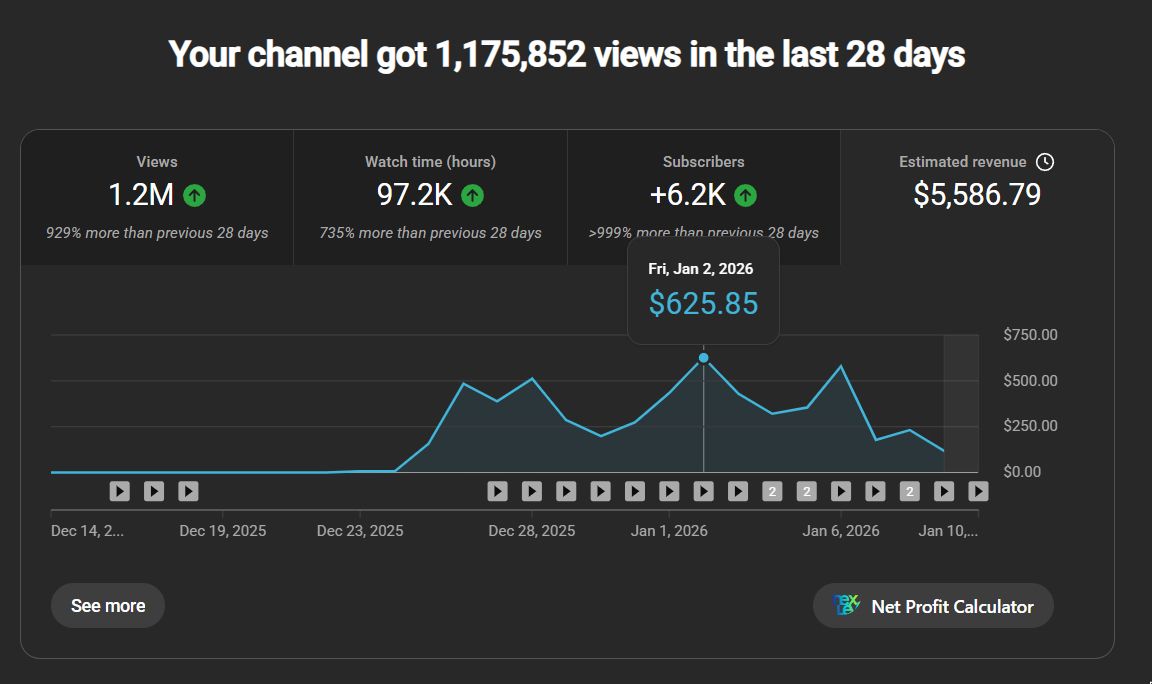Screen dimensions: 1152x684
Task: Open the Net Profit Calculator
Action: 932,606
